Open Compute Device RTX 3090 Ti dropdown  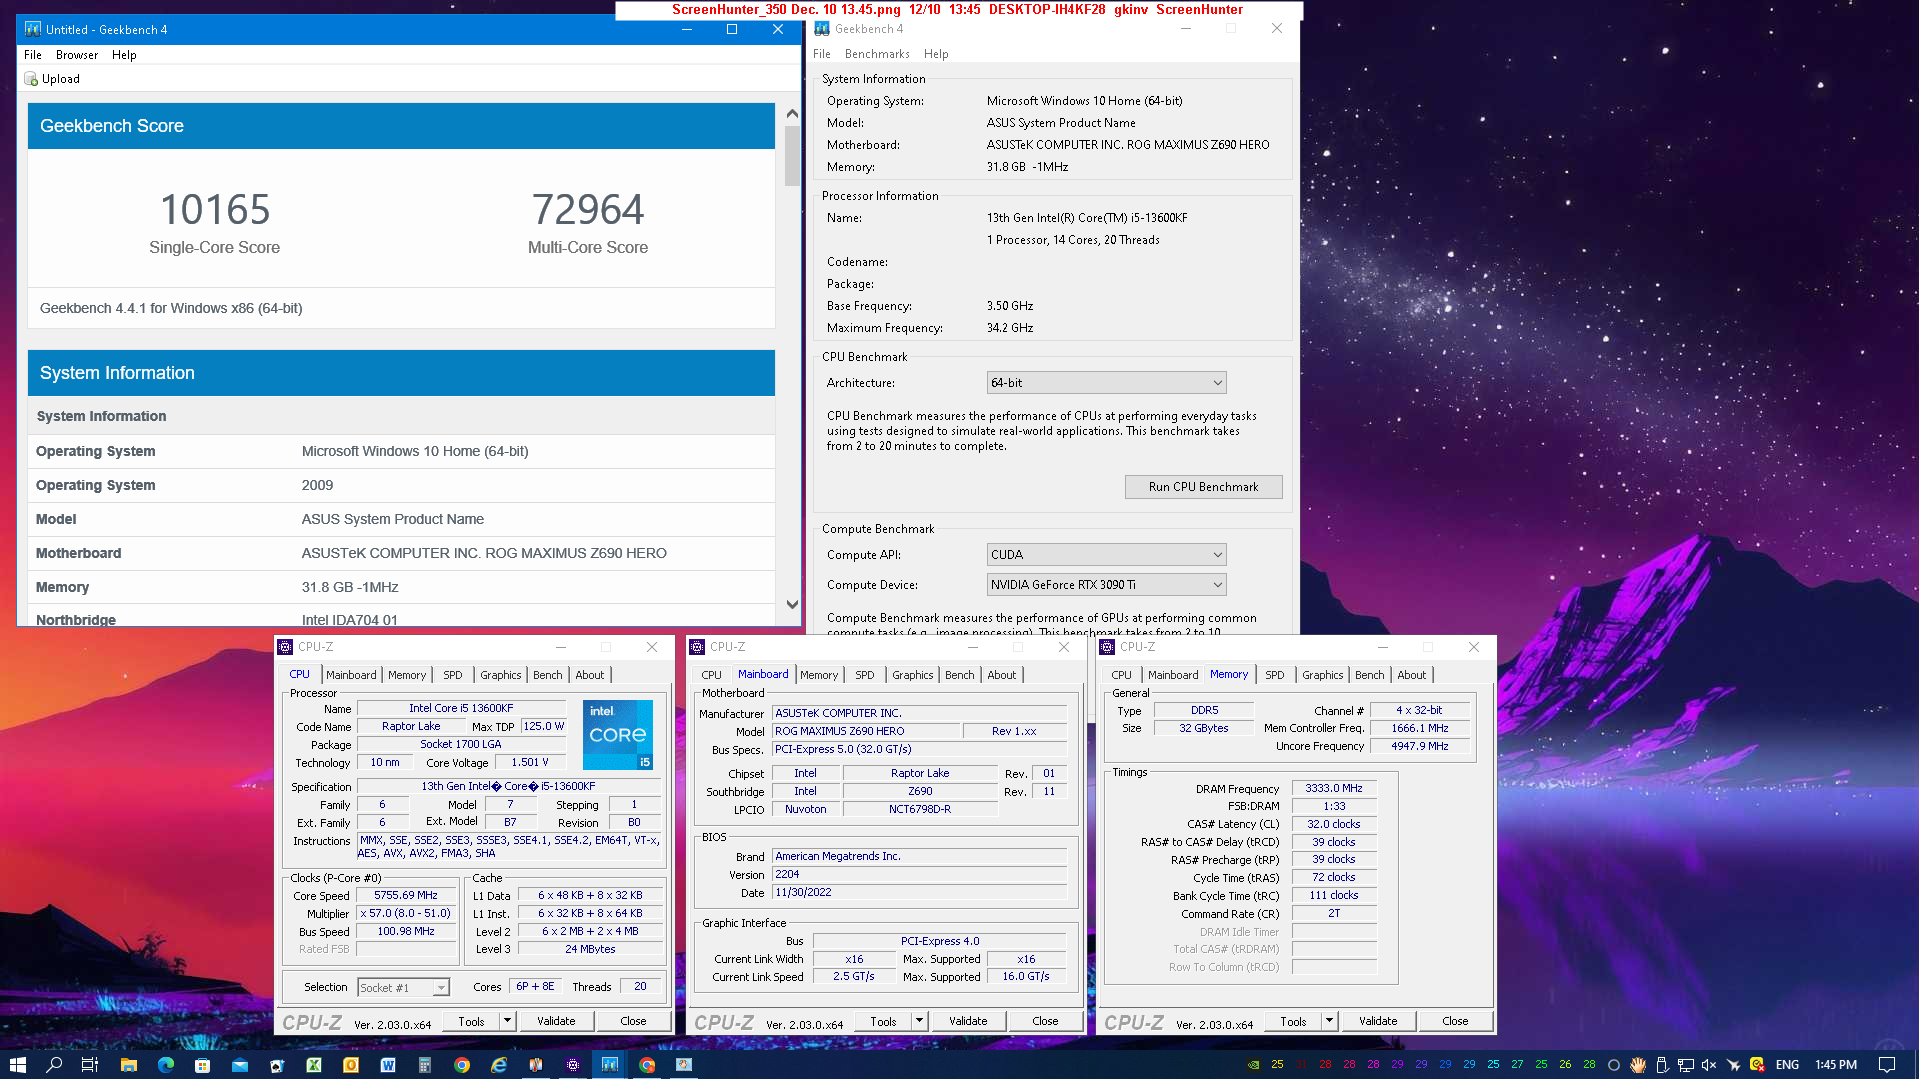[x=1106, y=585]
